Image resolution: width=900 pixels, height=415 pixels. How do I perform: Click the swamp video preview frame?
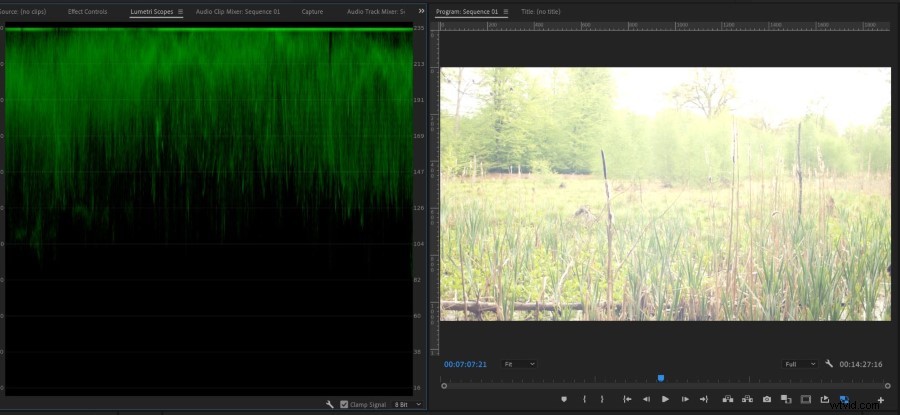coord(665,194)
